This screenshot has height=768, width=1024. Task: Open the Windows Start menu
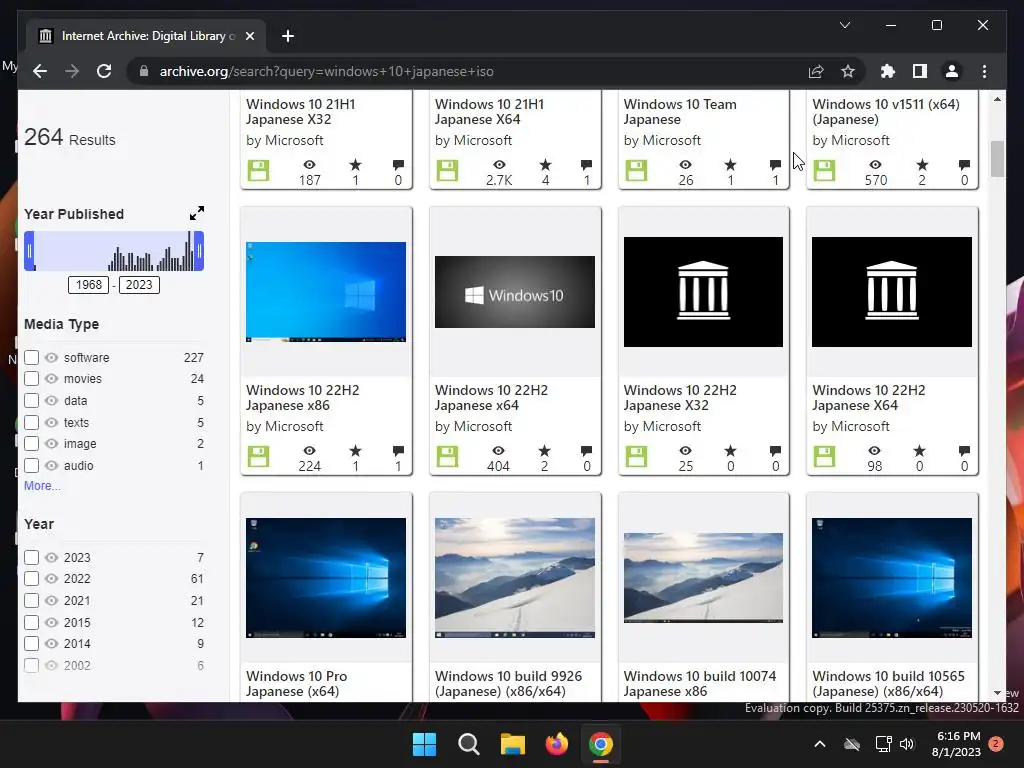pos(424,744)
